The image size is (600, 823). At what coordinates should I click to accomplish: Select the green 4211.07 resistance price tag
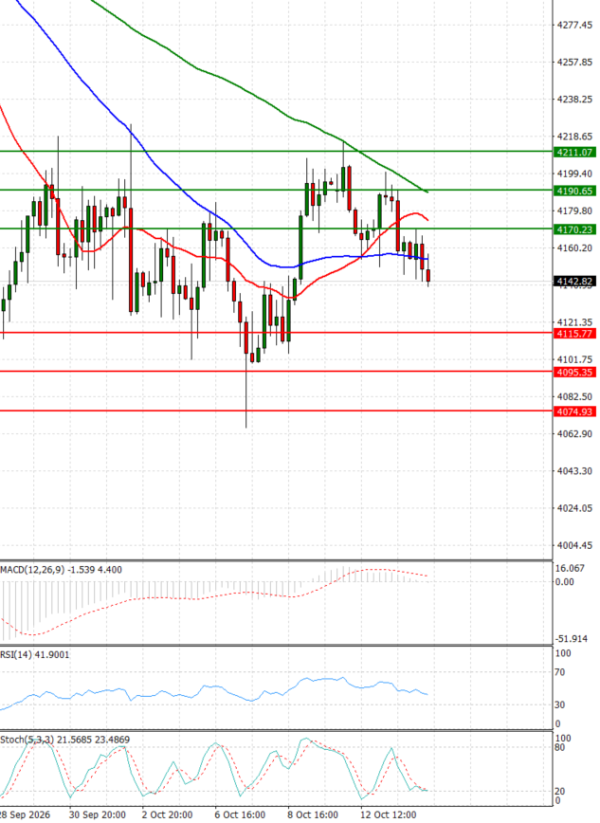tap(575, 152)
